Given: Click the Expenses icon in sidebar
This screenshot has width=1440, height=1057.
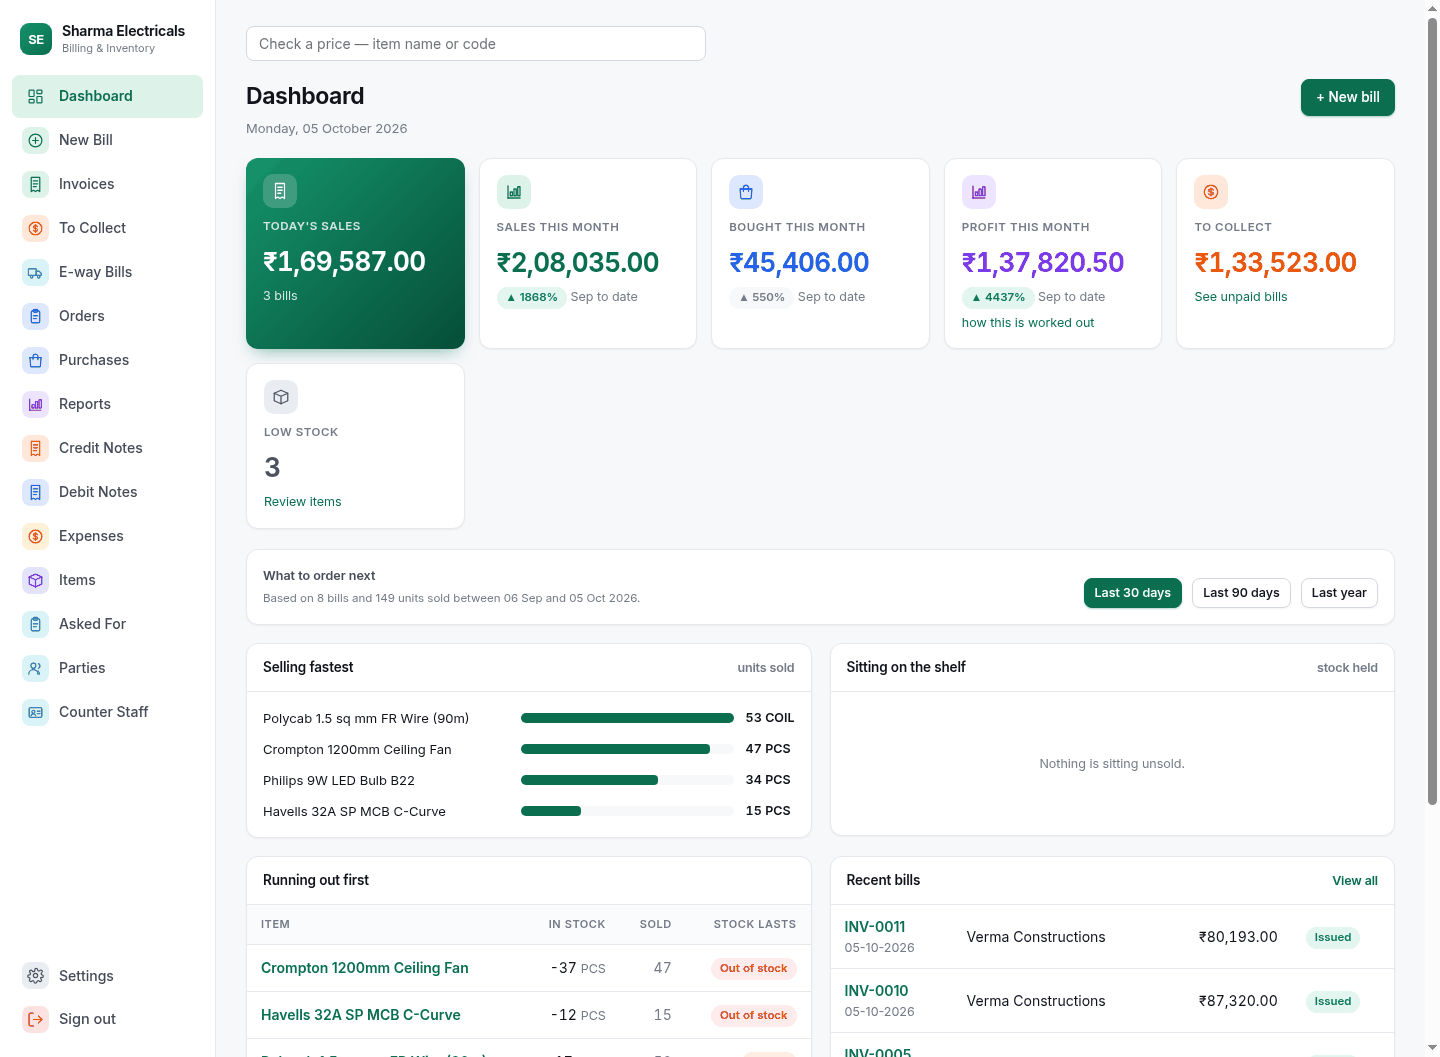Looking at the screenshot, I should 36,536.
